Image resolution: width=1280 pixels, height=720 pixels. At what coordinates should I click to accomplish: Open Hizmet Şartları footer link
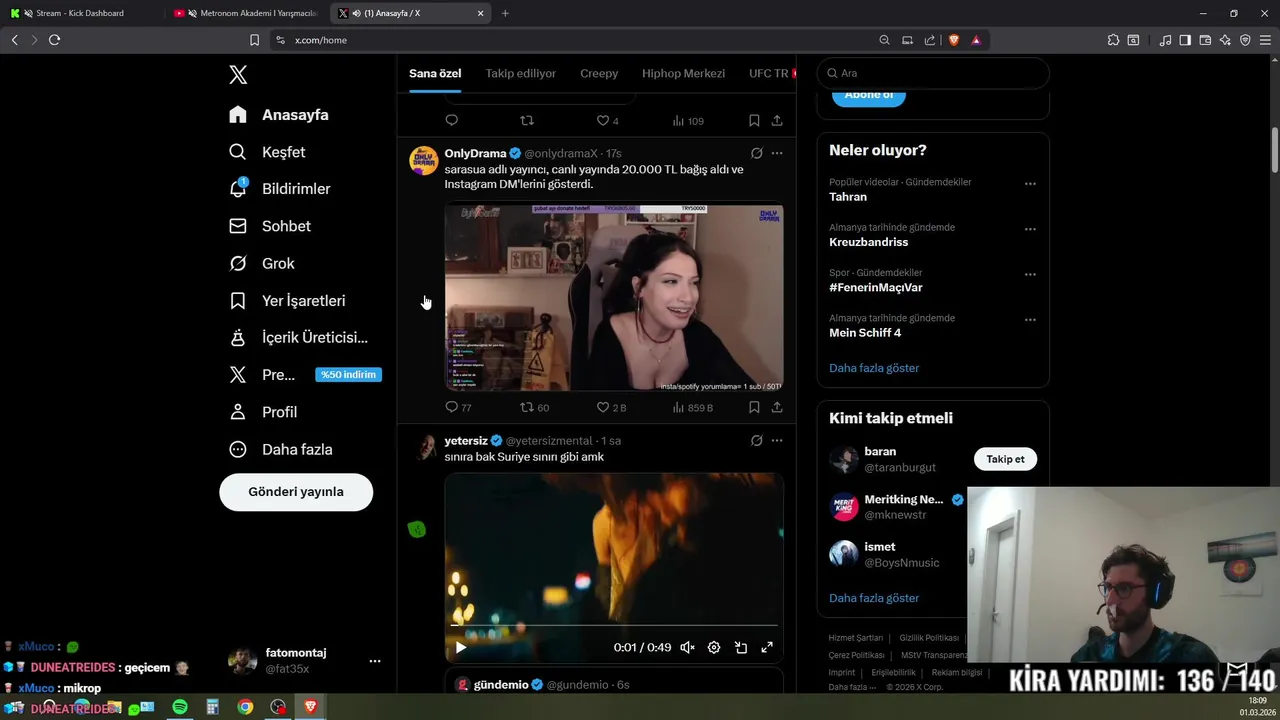(856, 638)
